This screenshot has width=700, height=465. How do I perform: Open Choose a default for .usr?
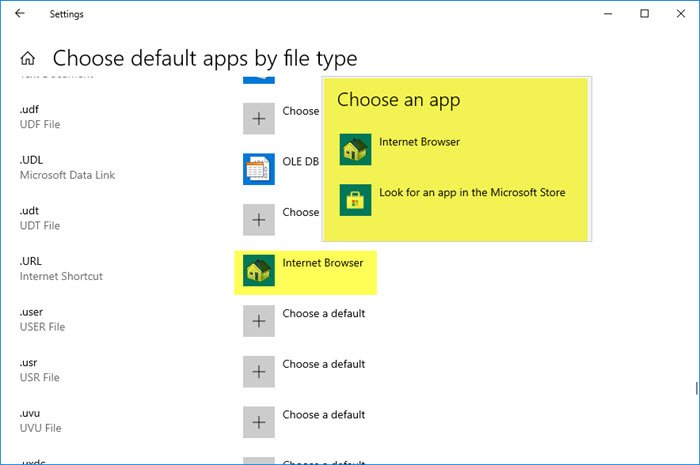pyautogui.click(x=323, y=364)
